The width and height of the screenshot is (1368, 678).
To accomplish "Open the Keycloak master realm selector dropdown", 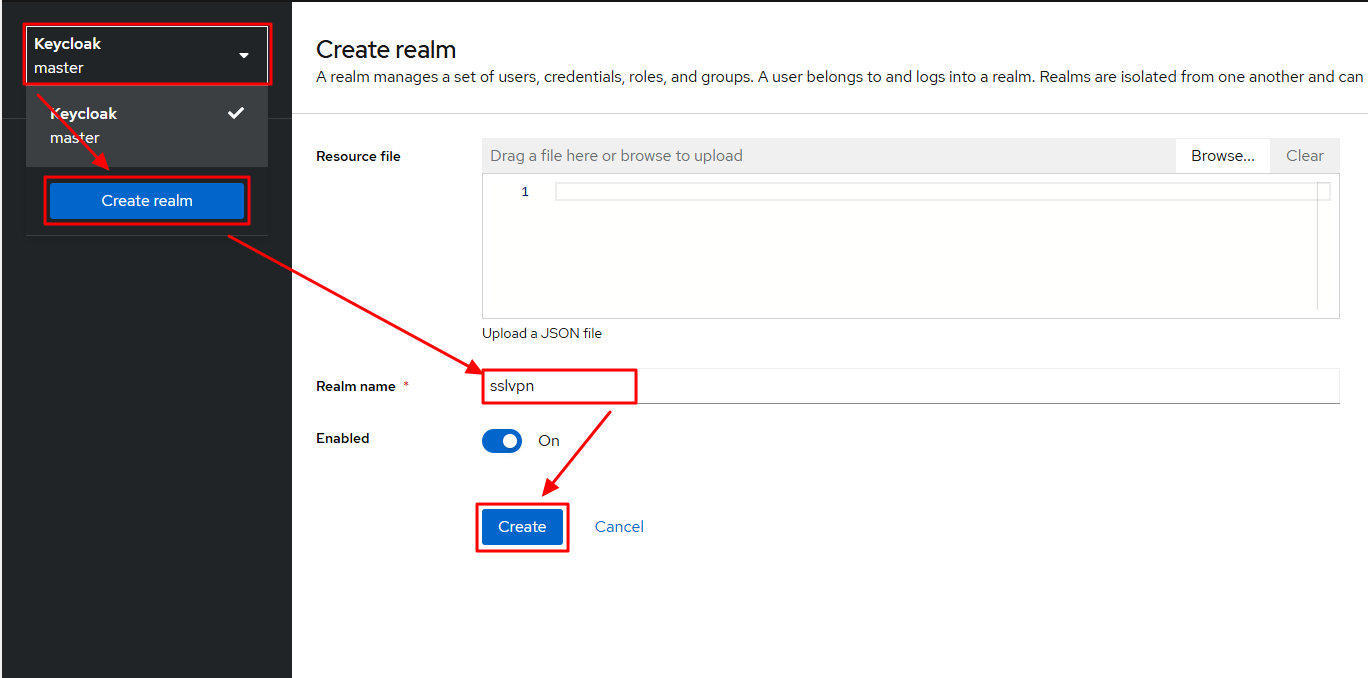I will click(146, 56).
